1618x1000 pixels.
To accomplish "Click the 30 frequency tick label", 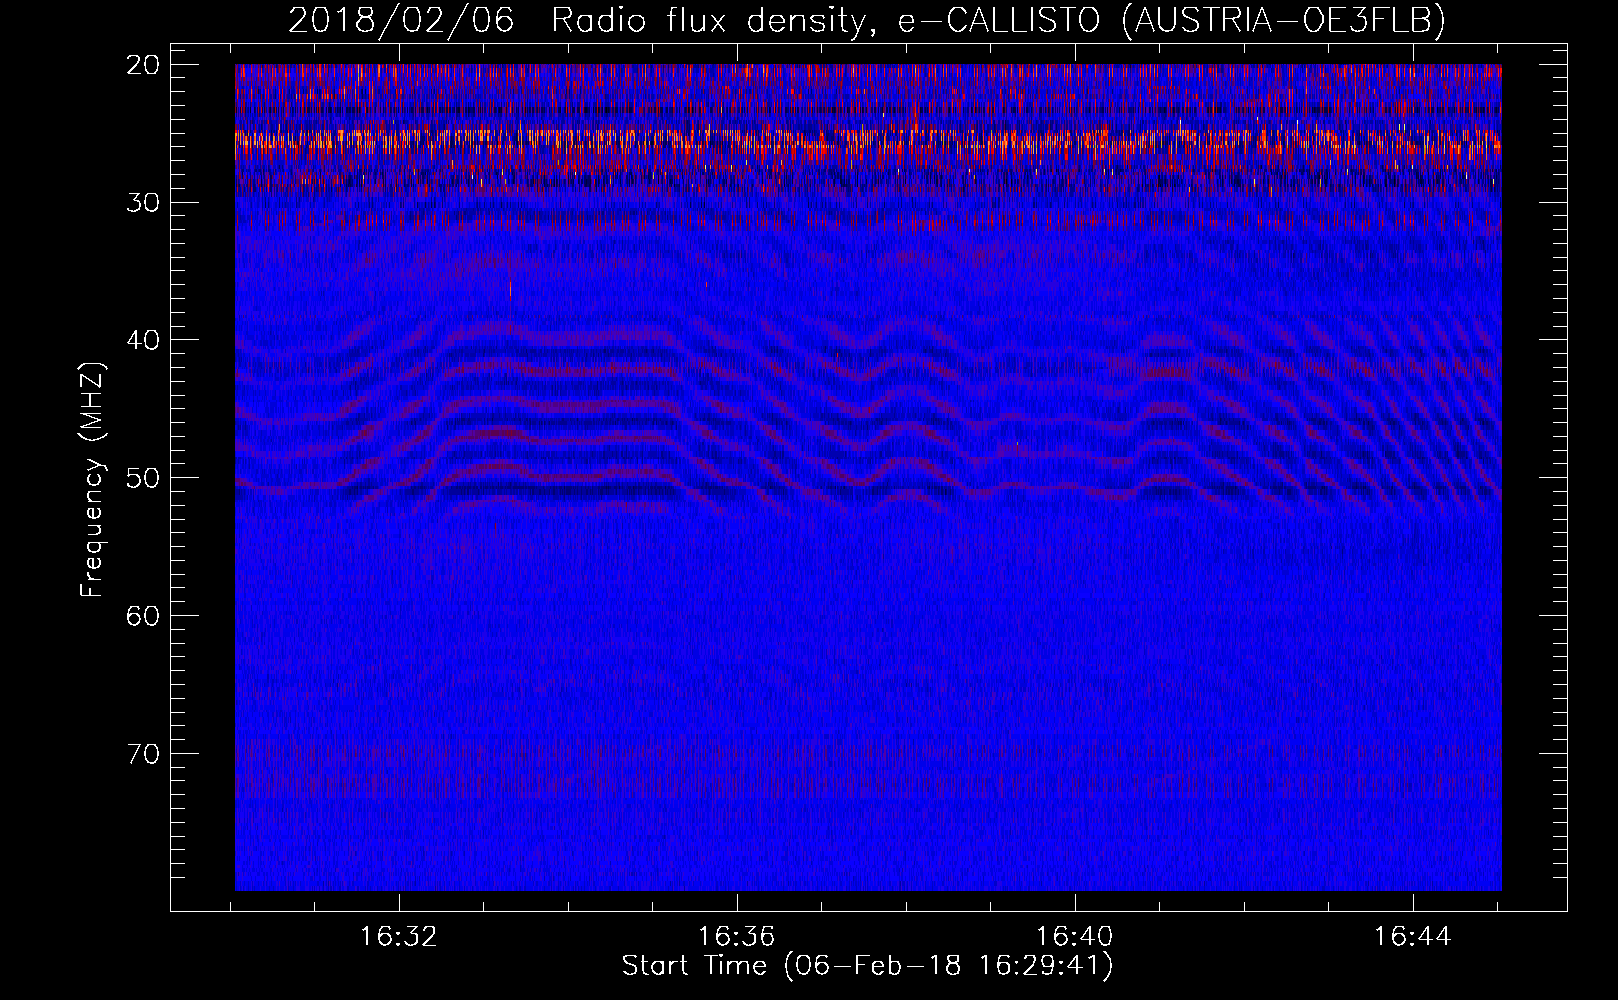I will [144, 202].
